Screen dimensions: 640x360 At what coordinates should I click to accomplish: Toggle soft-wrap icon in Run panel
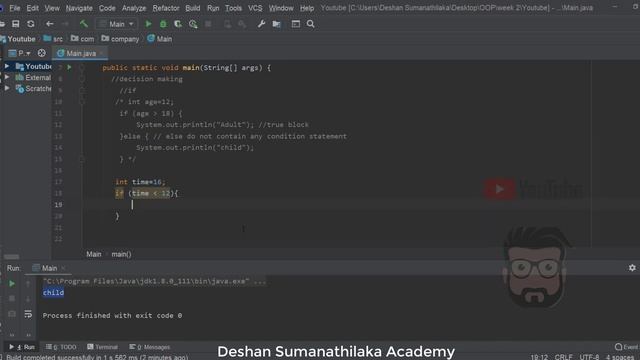point(28,314)
